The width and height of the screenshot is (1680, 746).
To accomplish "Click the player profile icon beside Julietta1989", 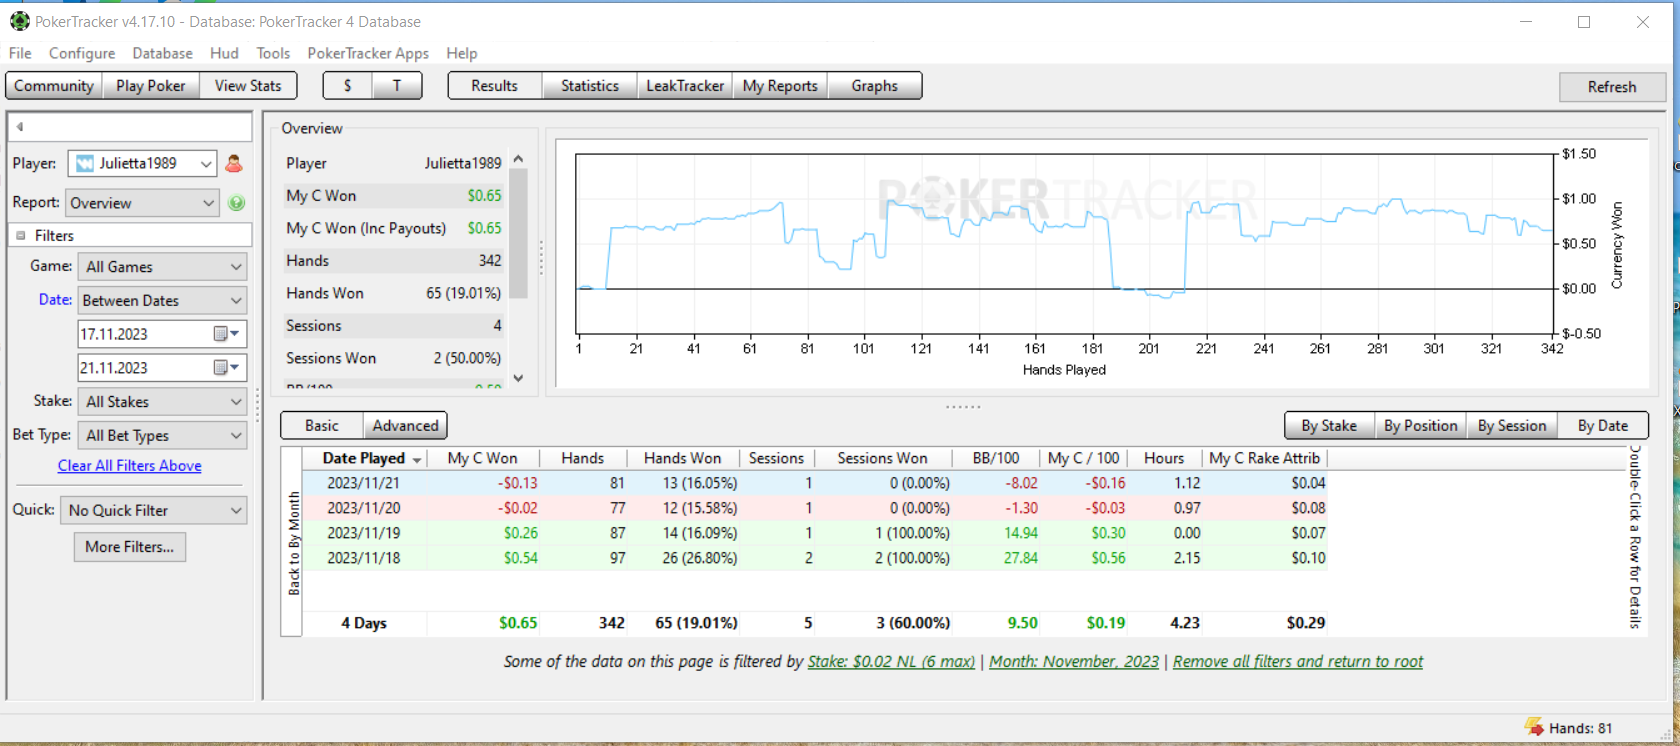I will (234, 163).
